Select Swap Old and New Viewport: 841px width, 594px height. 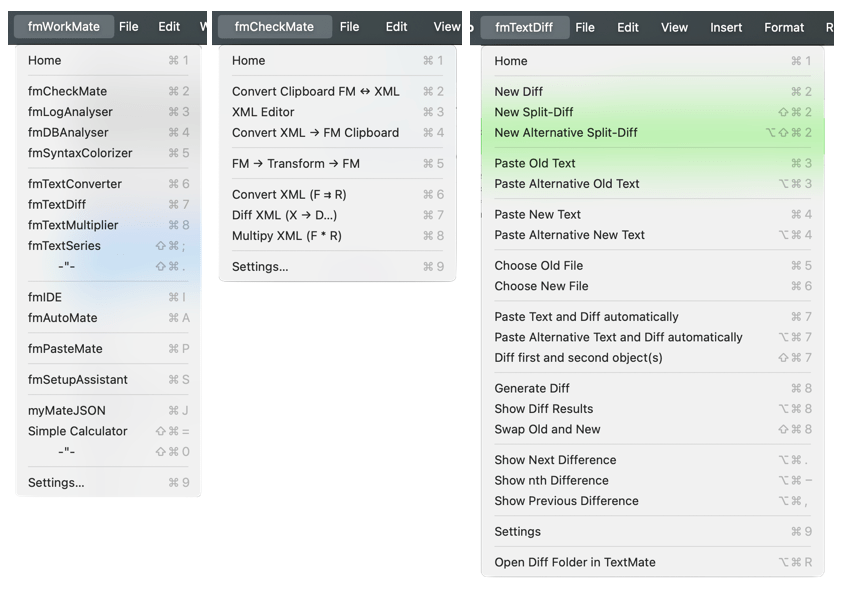(x=547, y=429)
